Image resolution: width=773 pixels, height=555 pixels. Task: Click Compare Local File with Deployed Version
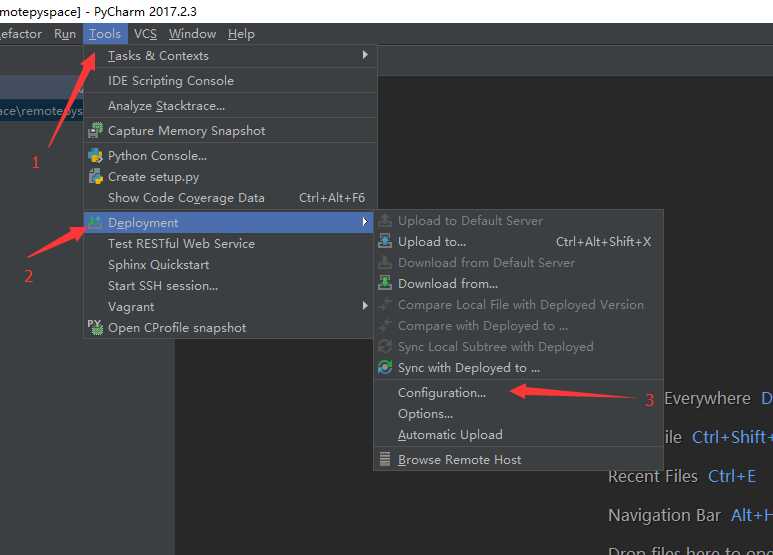518,305
